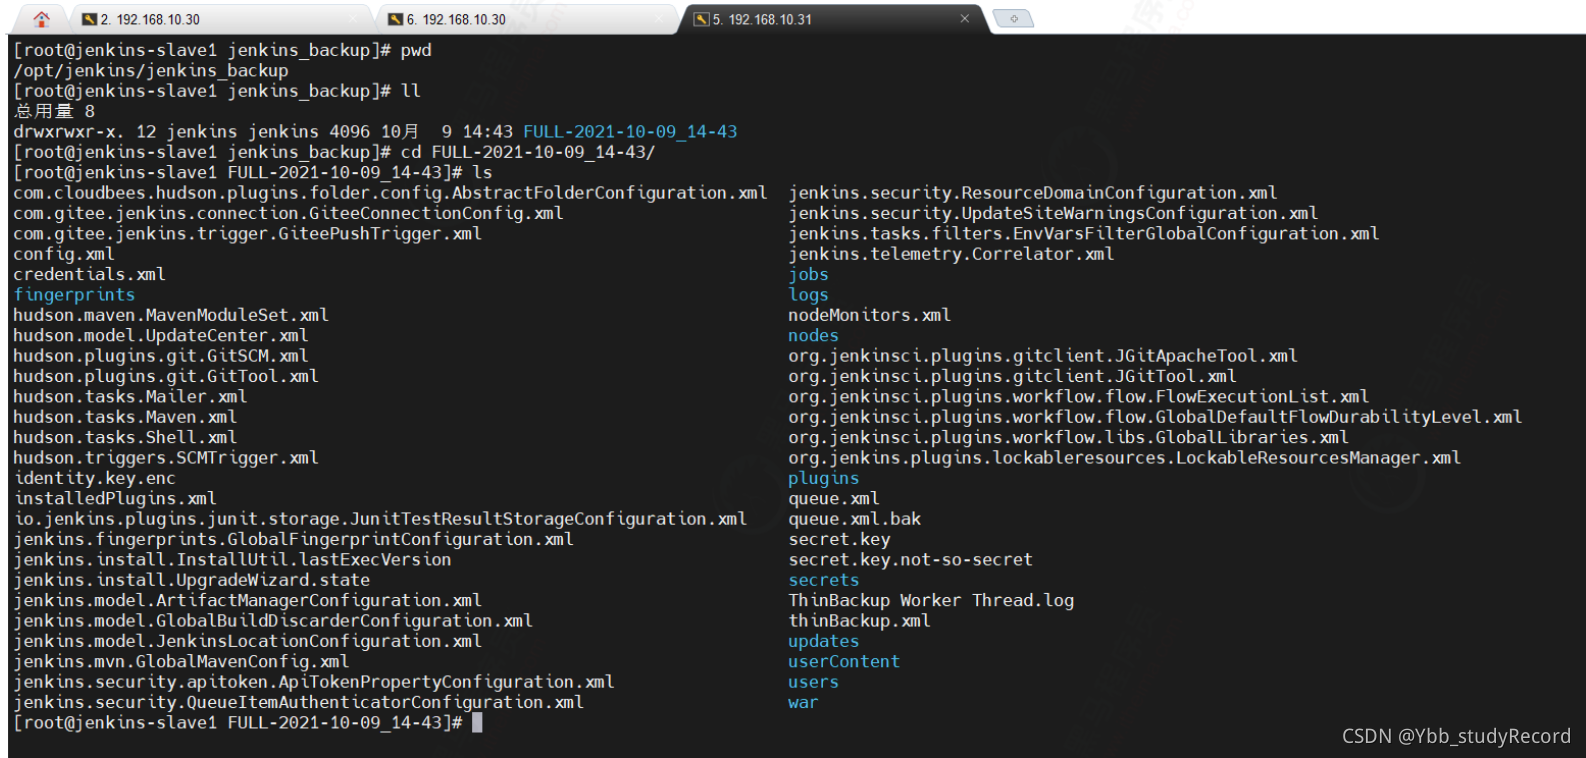Click jenkins.security.QueueItemAuthenticatorConfiguration.xml

[x=298, y=702]
